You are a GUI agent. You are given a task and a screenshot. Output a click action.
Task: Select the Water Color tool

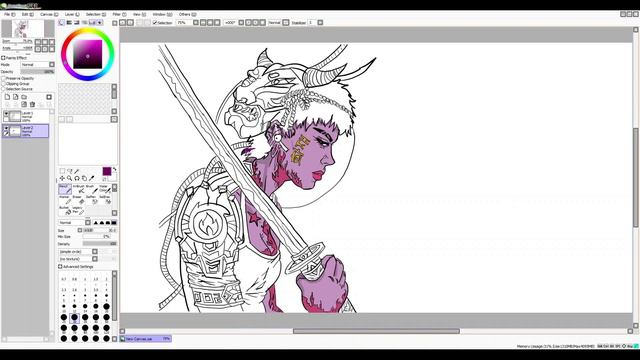tap(104, 189)
